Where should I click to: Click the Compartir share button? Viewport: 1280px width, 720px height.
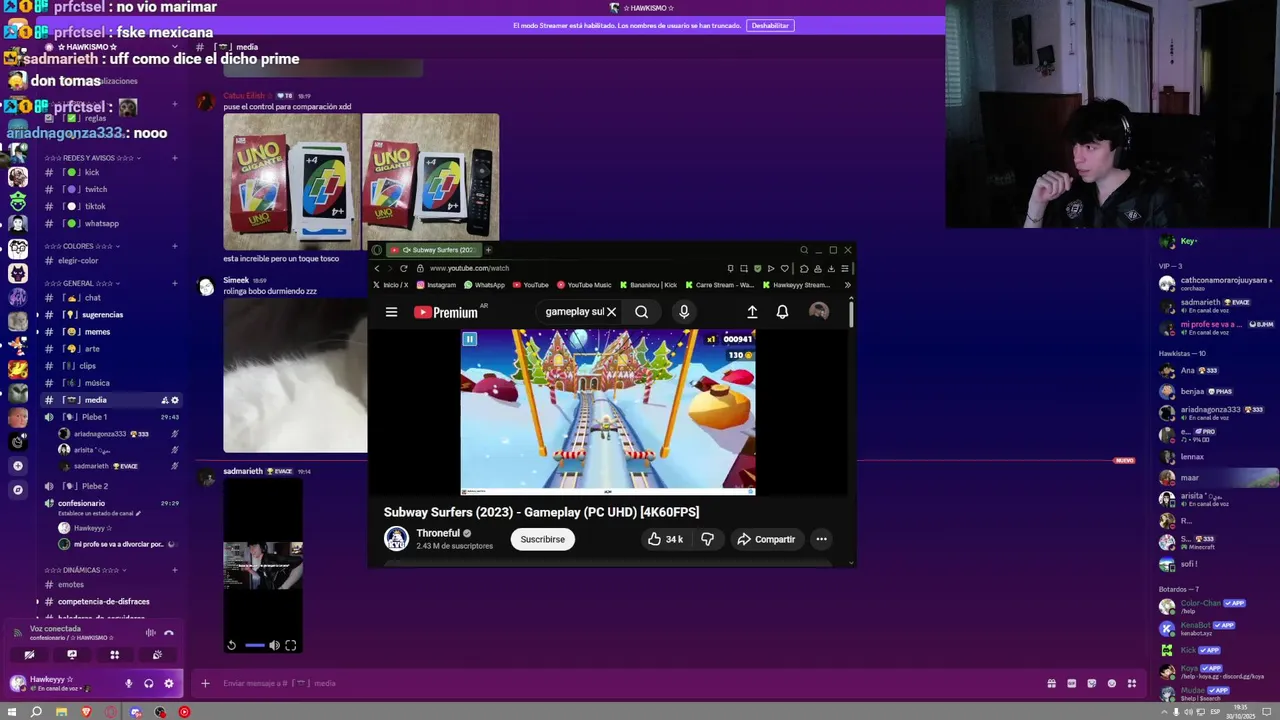point(766,539)
